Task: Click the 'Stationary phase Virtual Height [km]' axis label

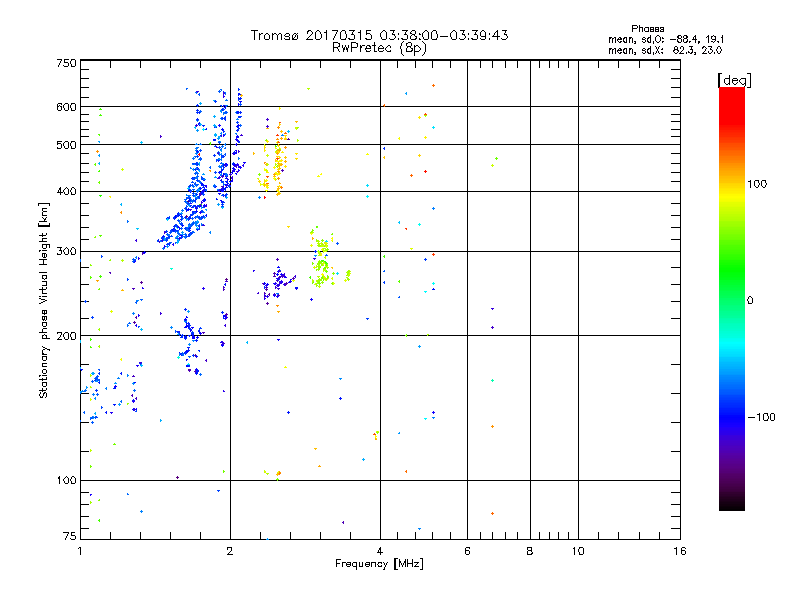Action: coord(43,301)
